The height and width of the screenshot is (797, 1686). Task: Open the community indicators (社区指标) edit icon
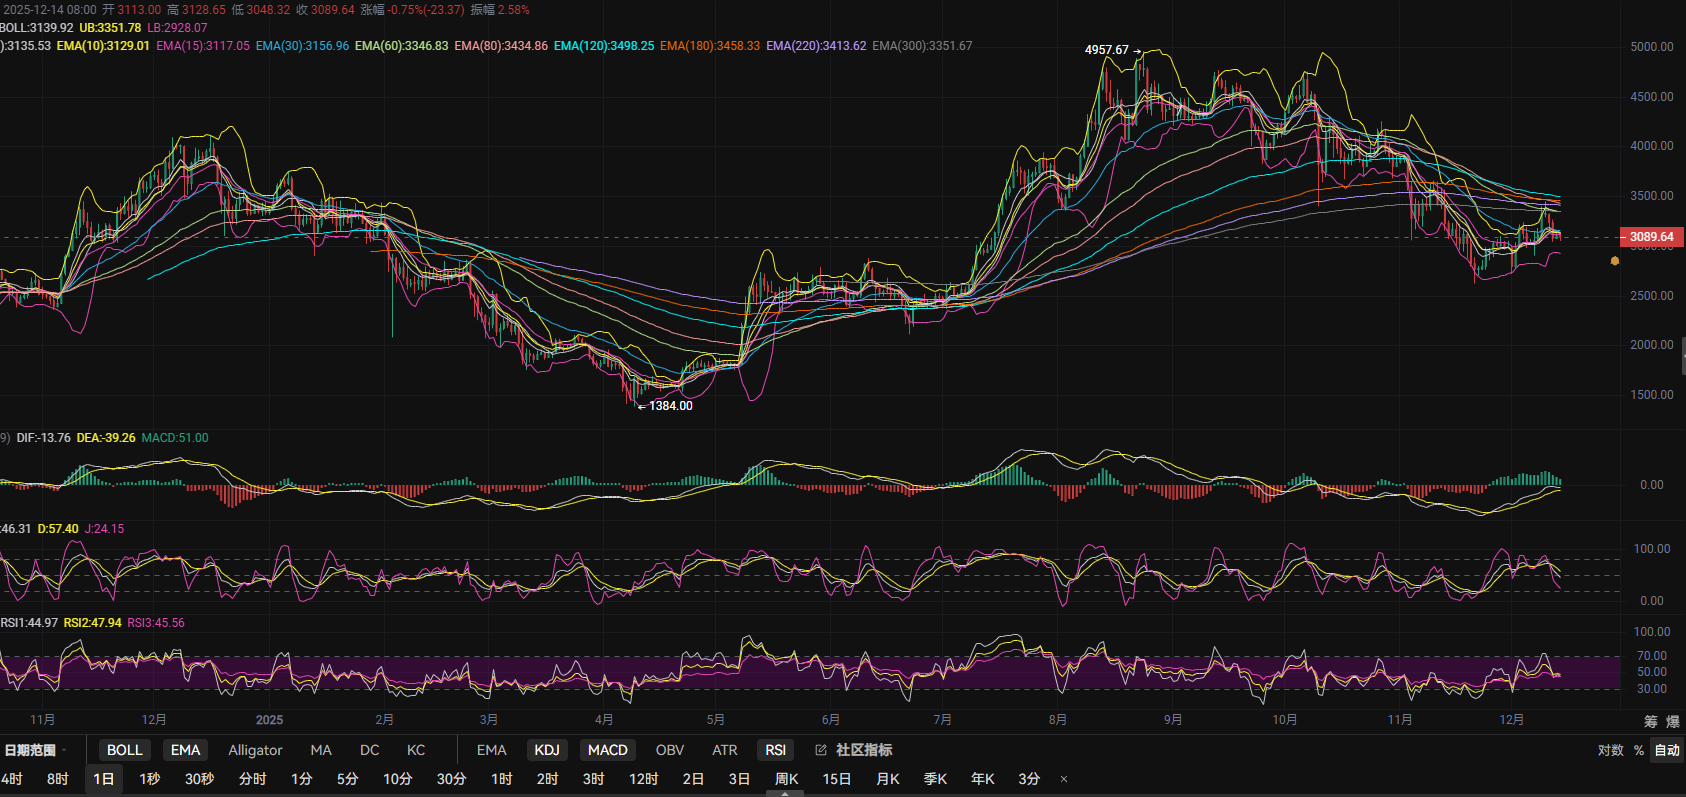coord(821,750)
